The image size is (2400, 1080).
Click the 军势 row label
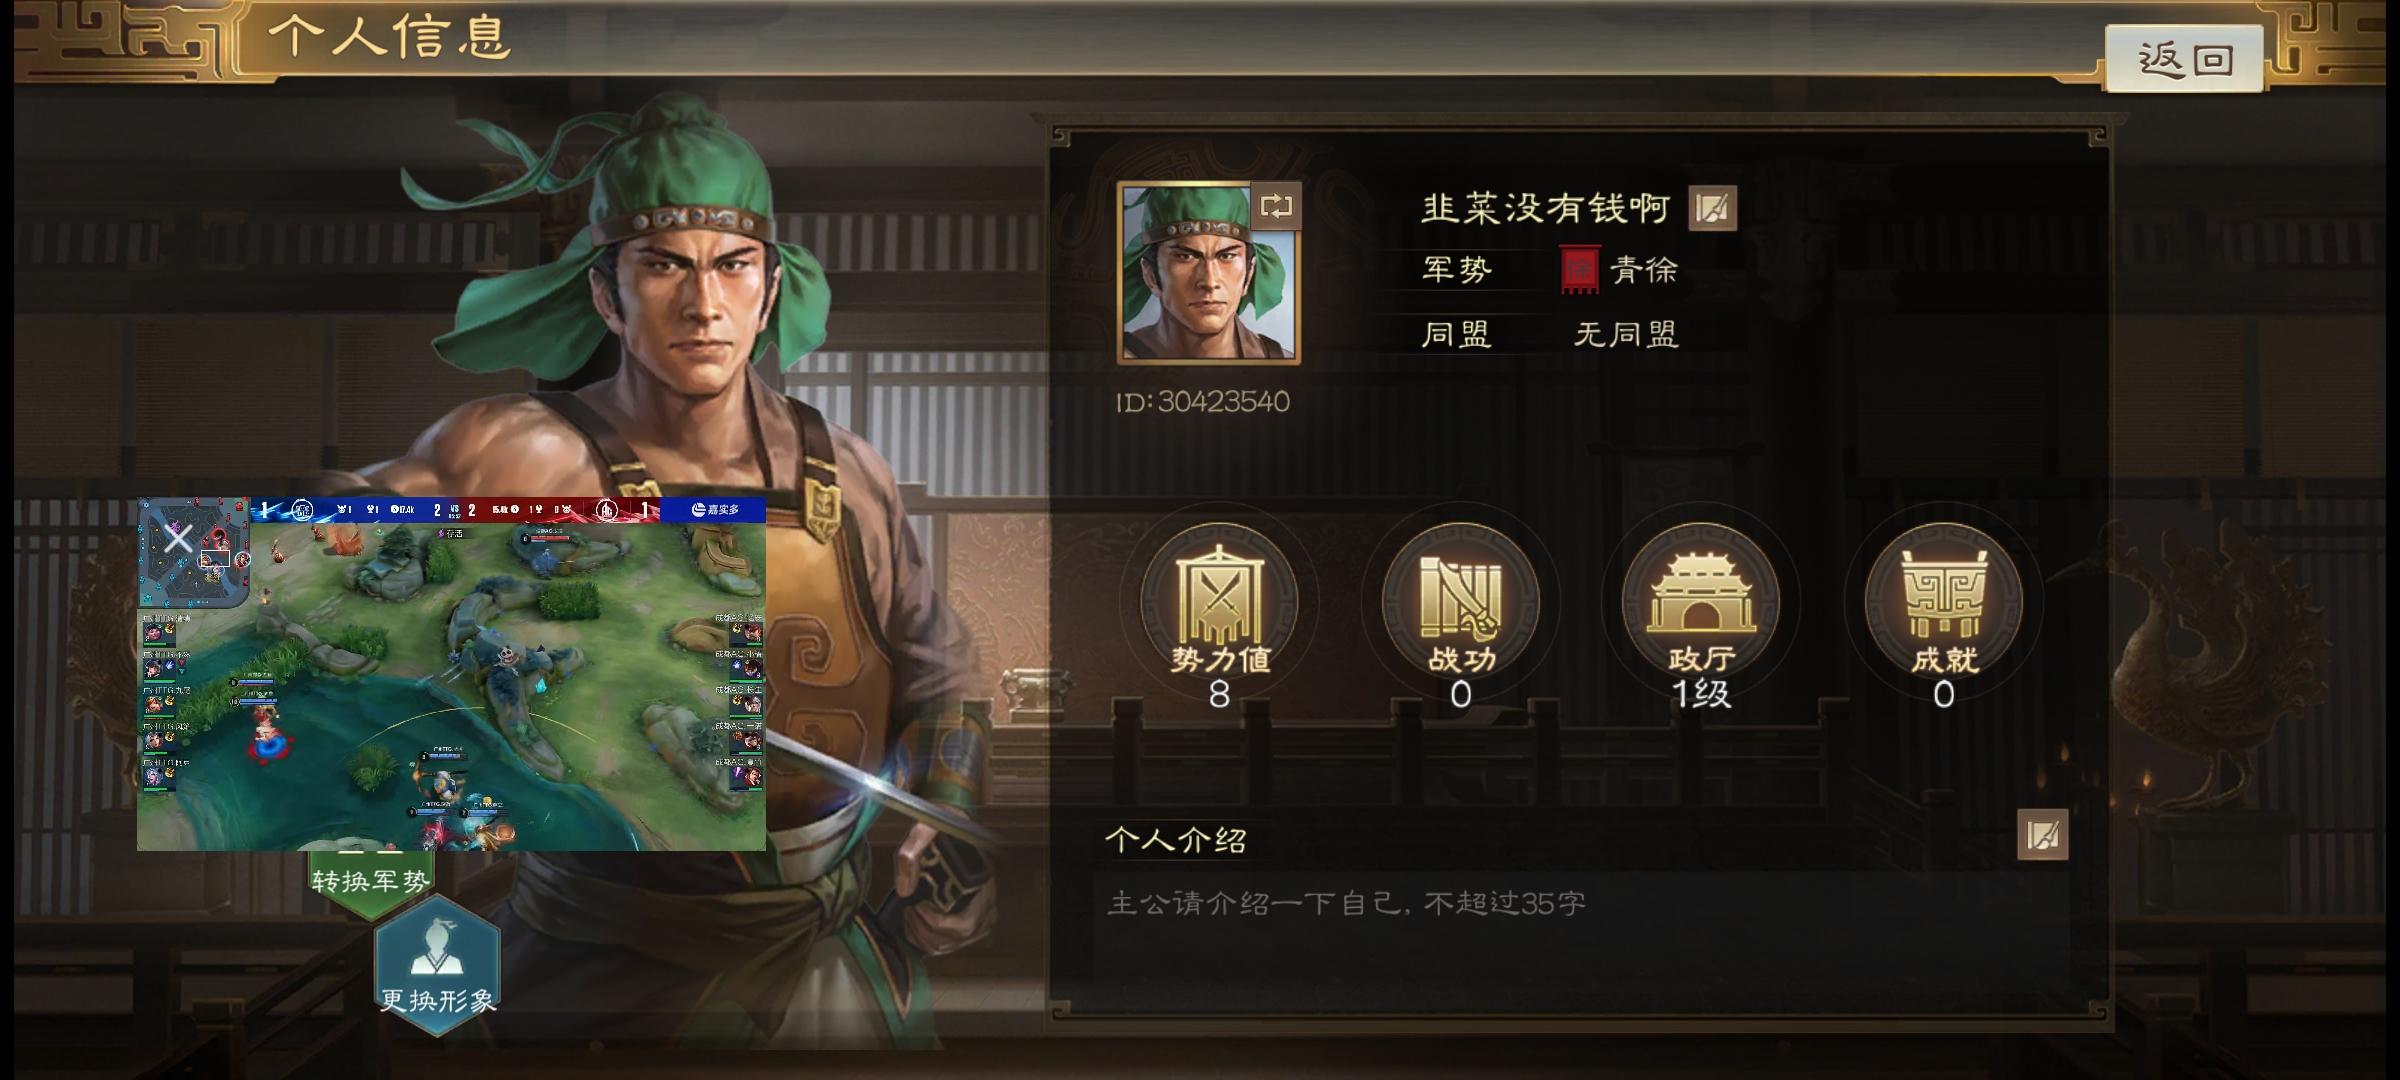pyautogui.click(x=1457, y=269)
